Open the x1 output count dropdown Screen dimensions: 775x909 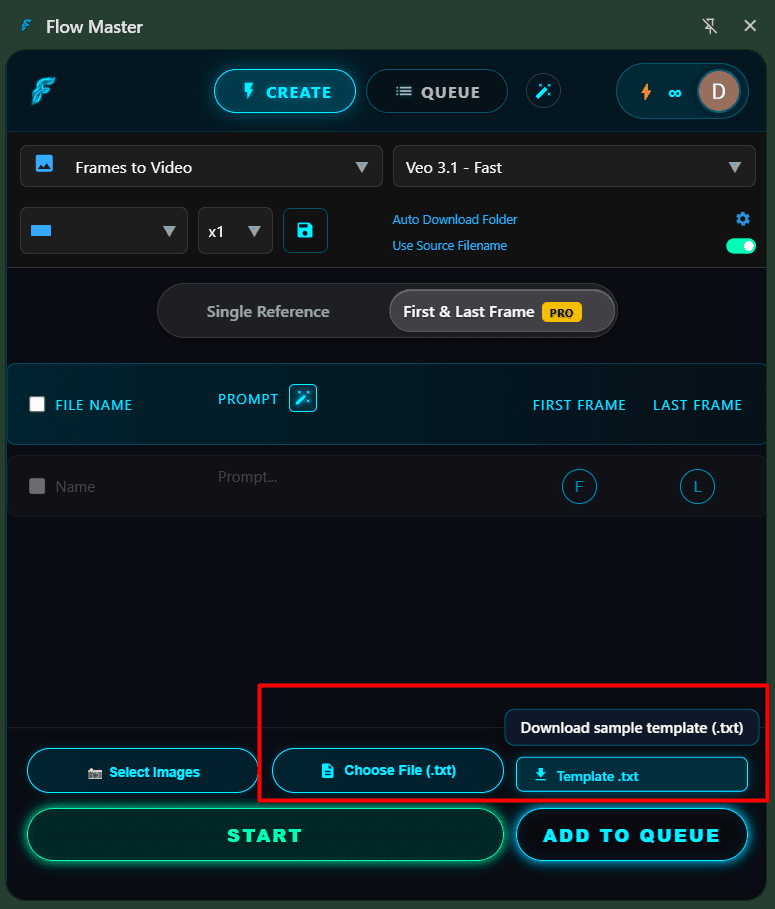[x=235, y=231]
